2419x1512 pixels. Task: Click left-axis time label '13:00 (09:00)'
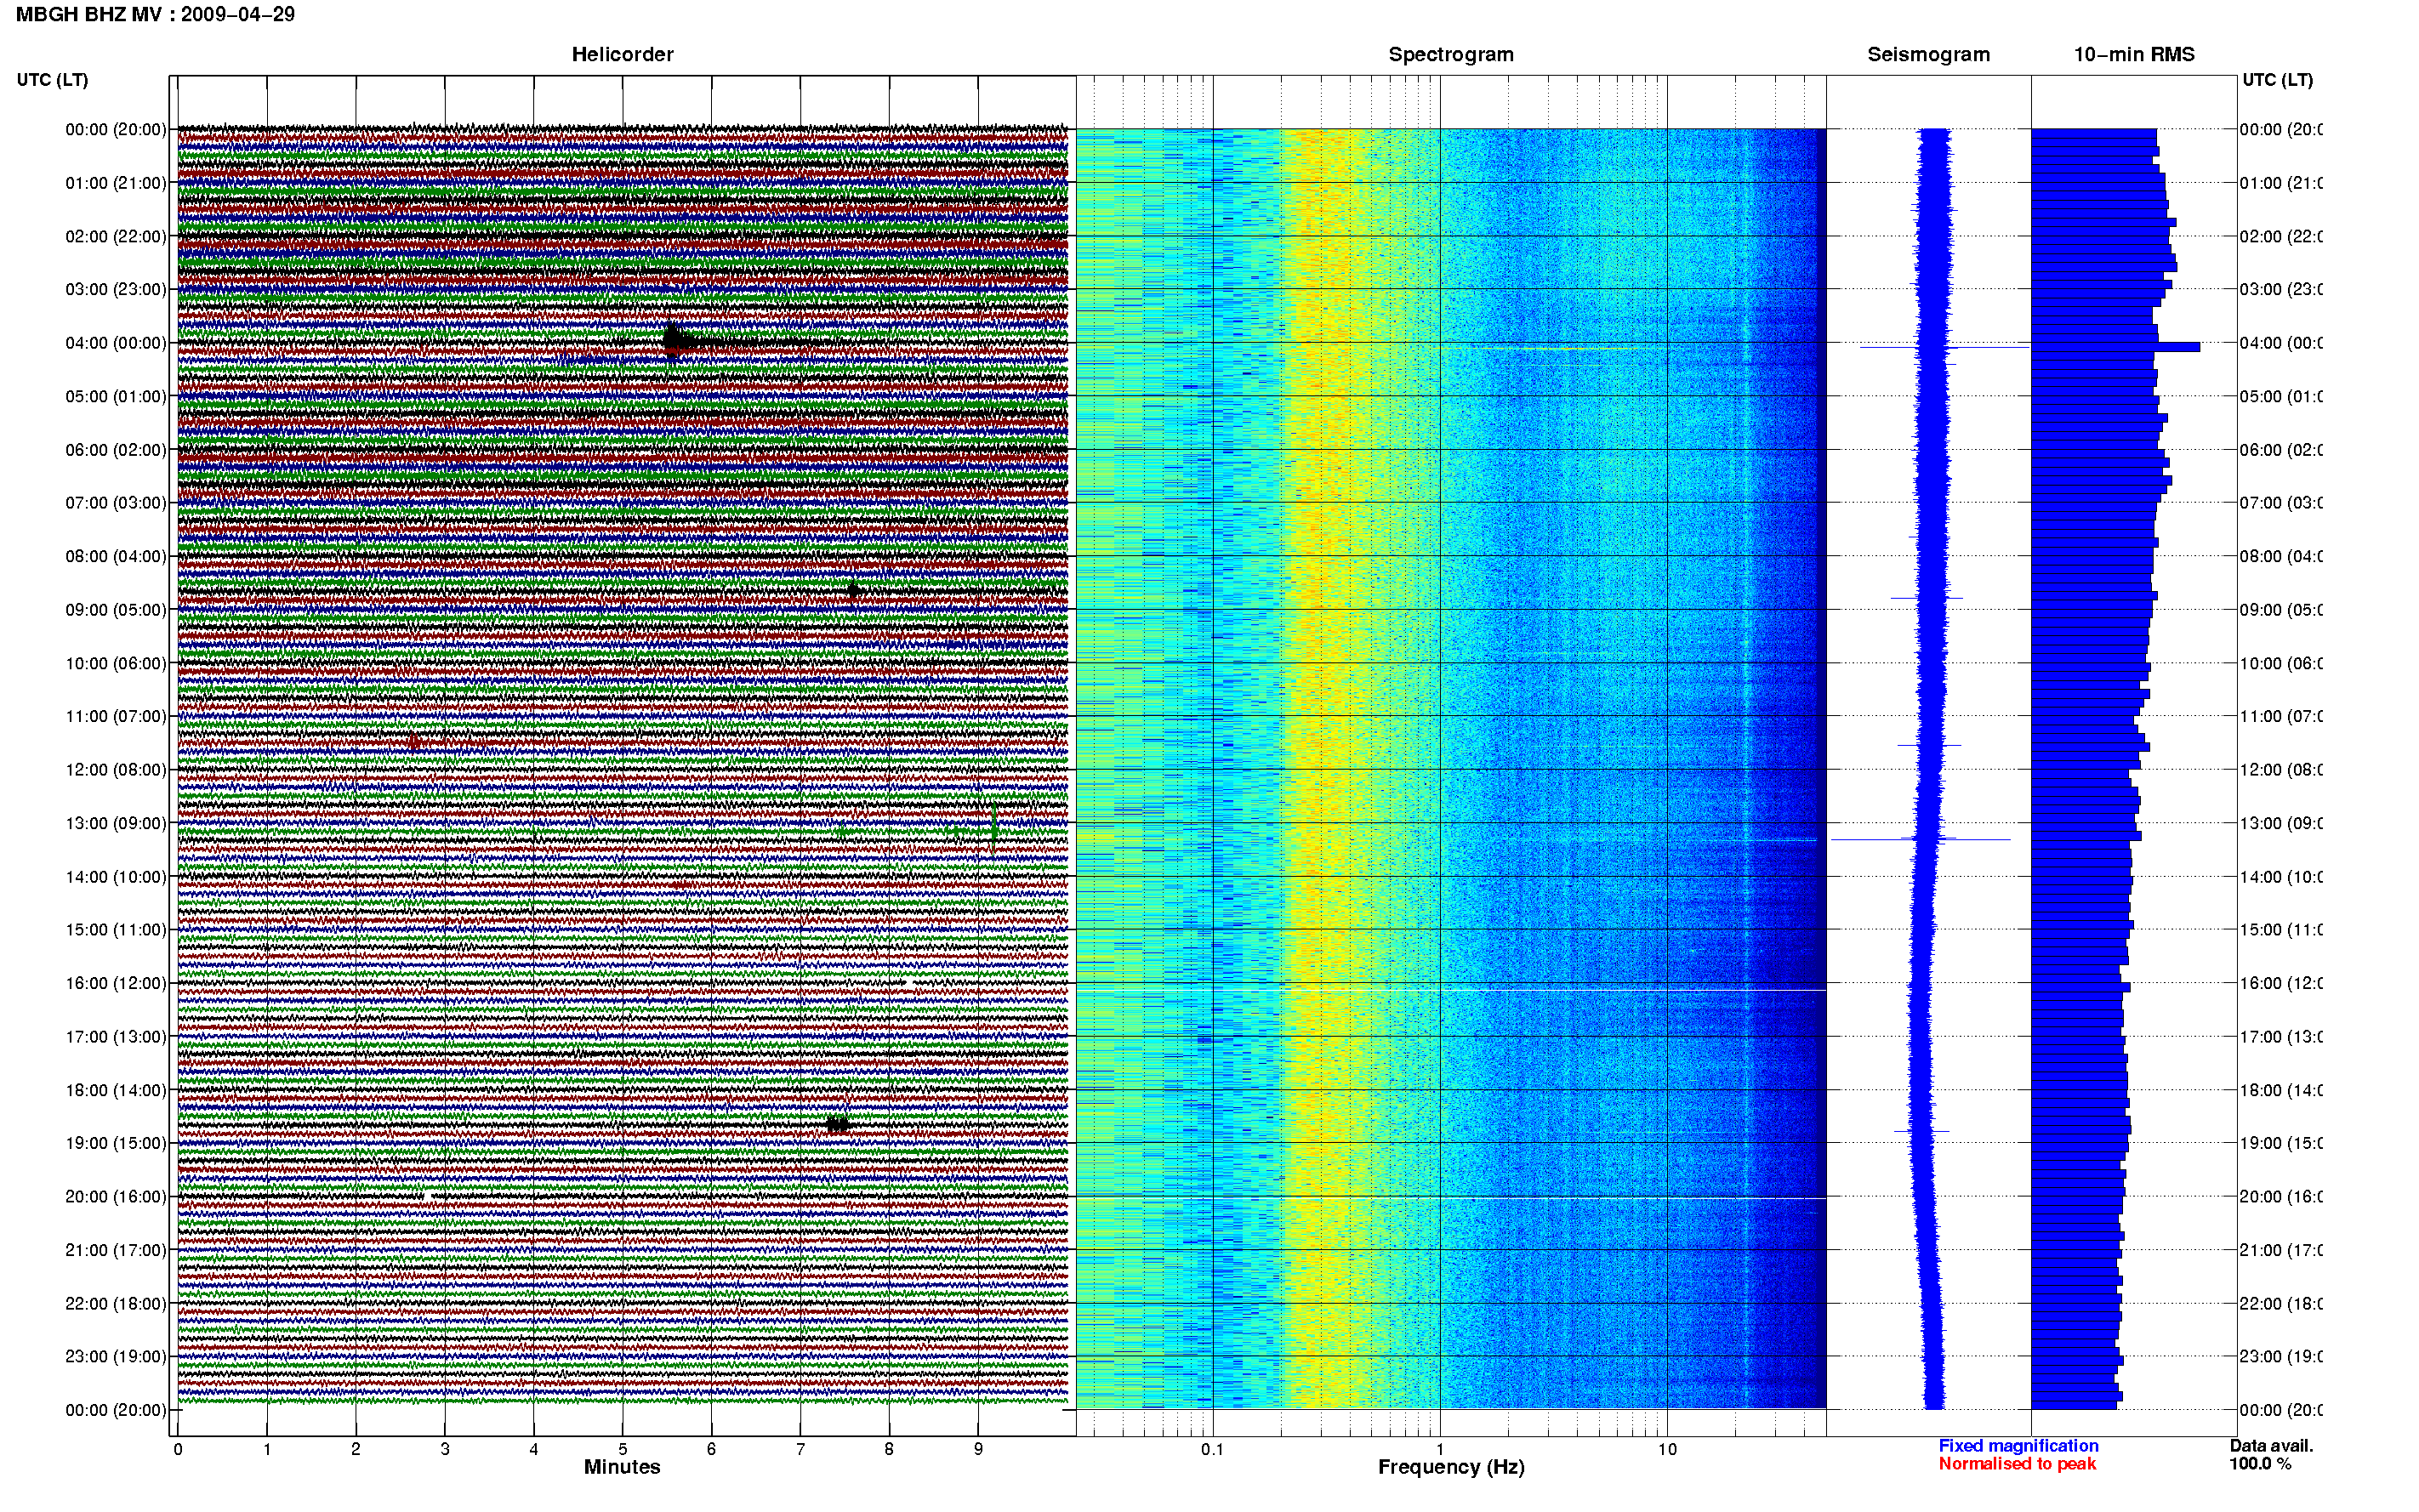[116, 823]
